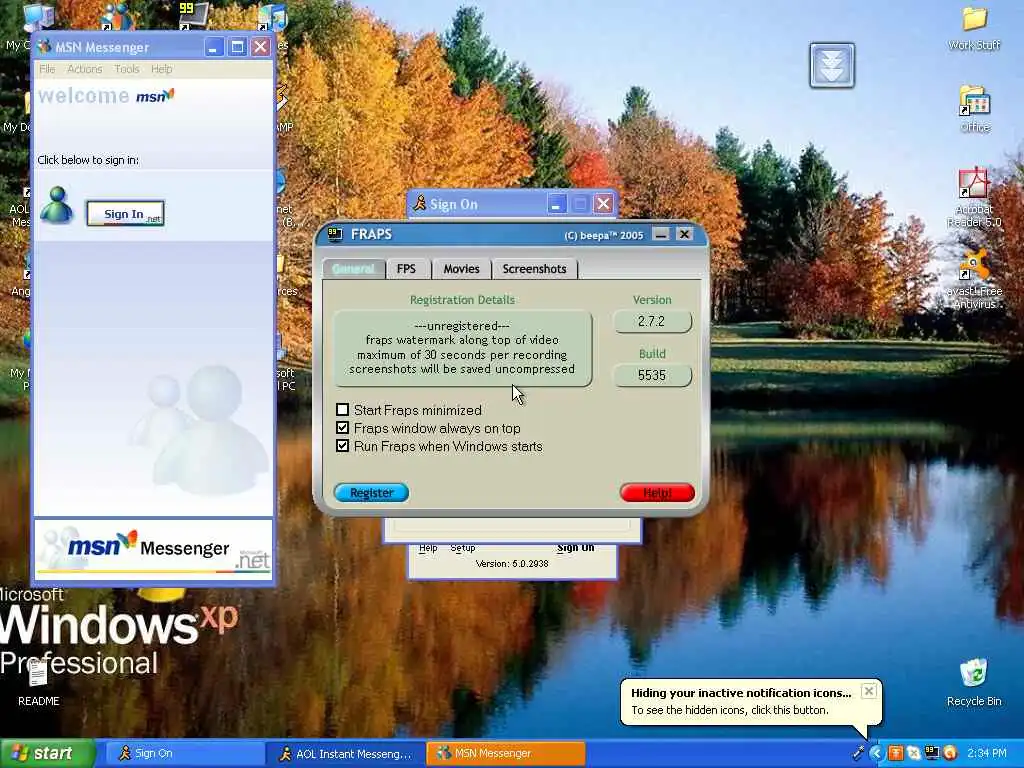
Task: Click the running man icon in Sign On title
Action: (420, 204)
